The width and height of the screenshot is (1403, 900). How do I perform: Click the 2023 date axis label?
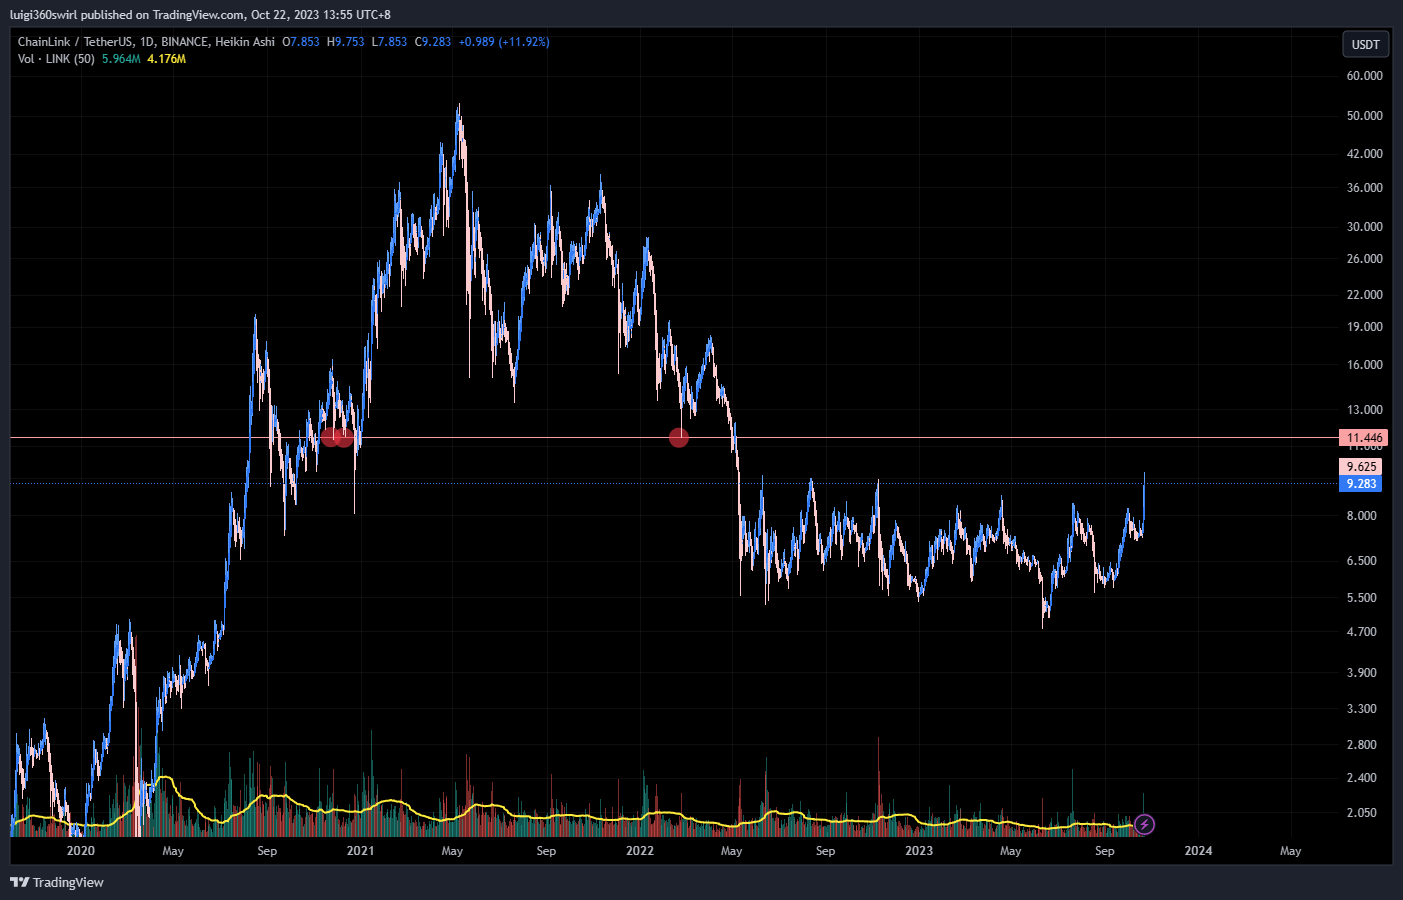918,851
